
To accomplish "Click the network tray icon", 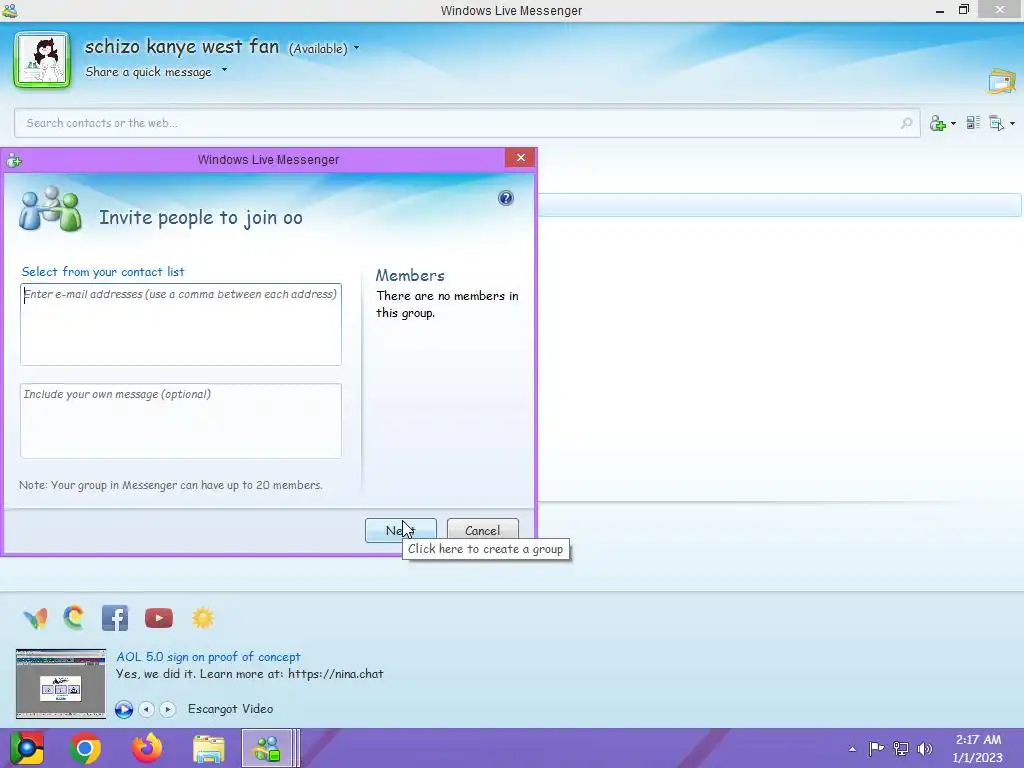I will 901,748.
